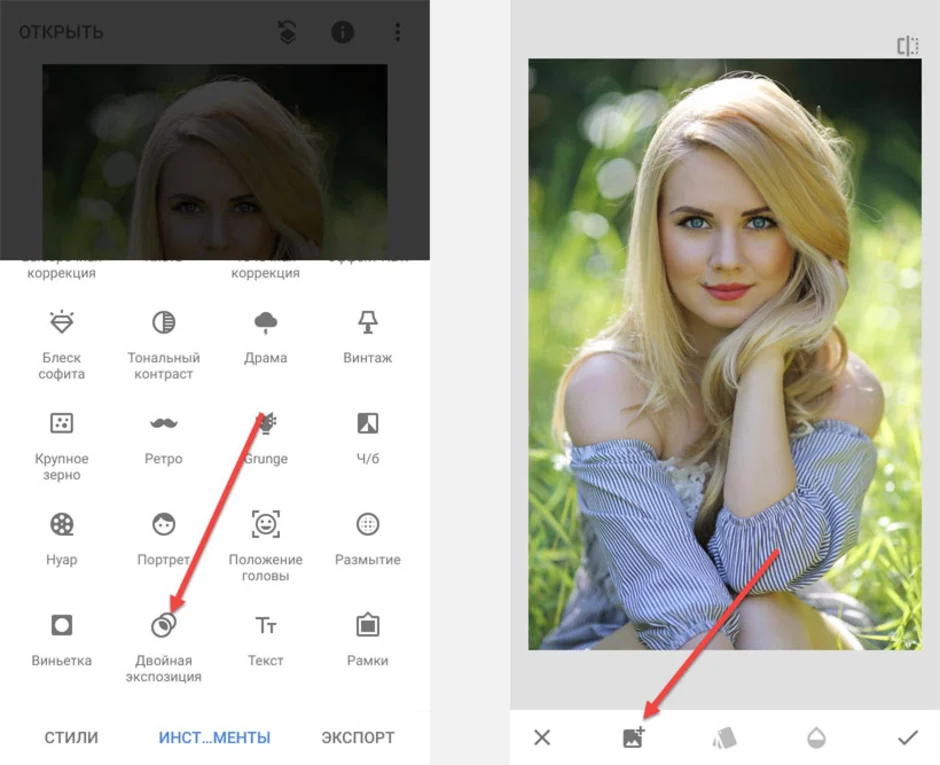Pick the Ретро mustache icon

164,423
